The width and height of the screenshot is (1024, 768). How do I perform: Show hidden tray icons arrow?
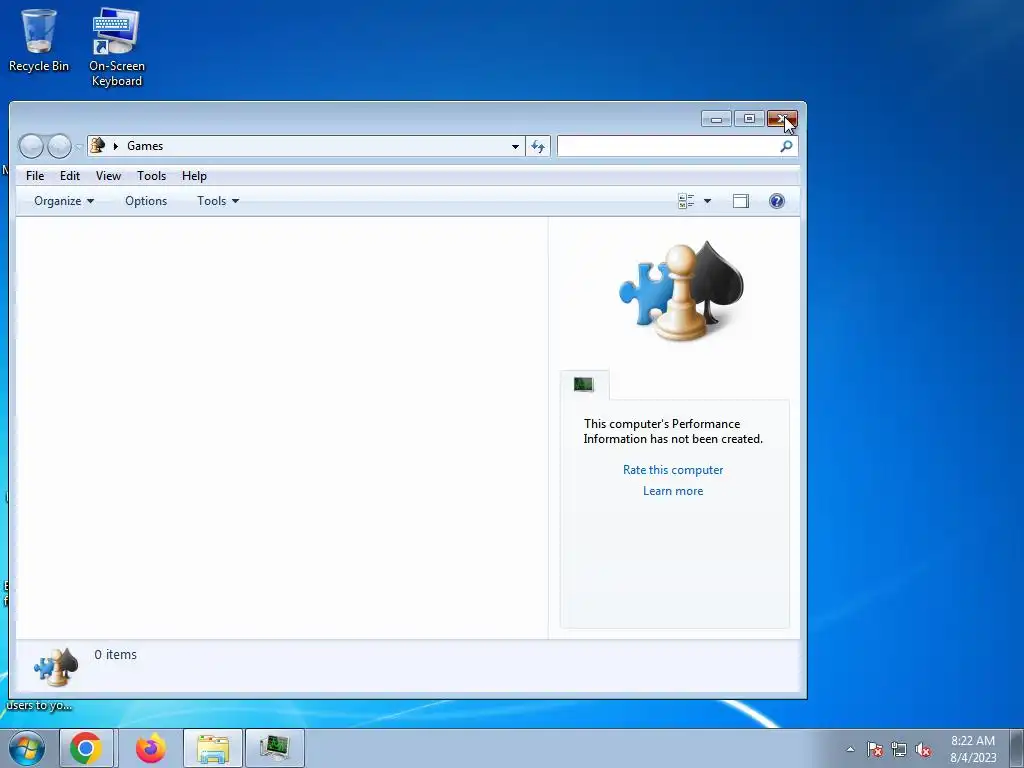(850, 749)
